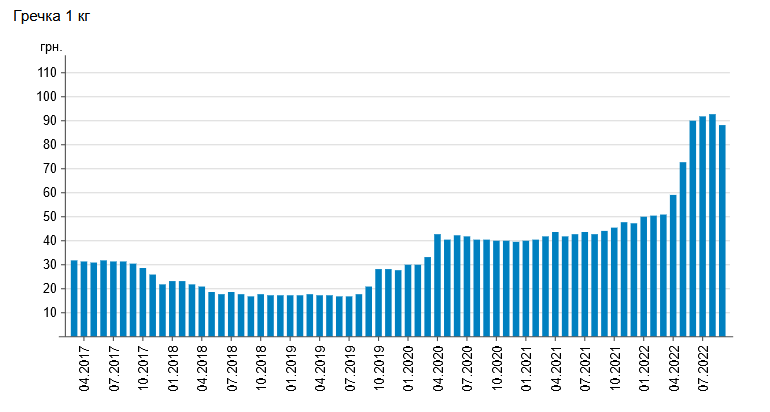
Task: Click the blue bar for 04.2021
Action: coord(555,284)
